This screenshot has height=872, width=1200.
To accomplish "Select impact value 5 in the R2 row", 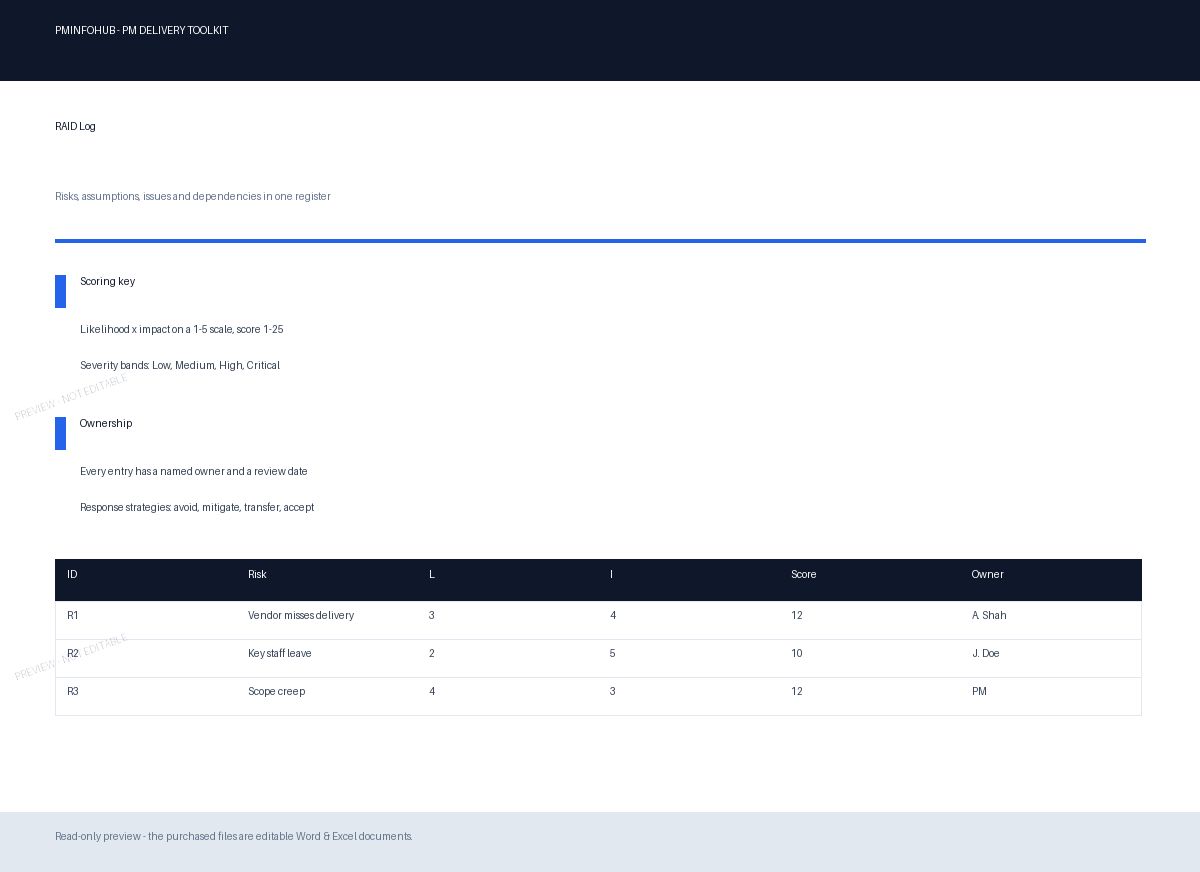I will tap(612, 653).
